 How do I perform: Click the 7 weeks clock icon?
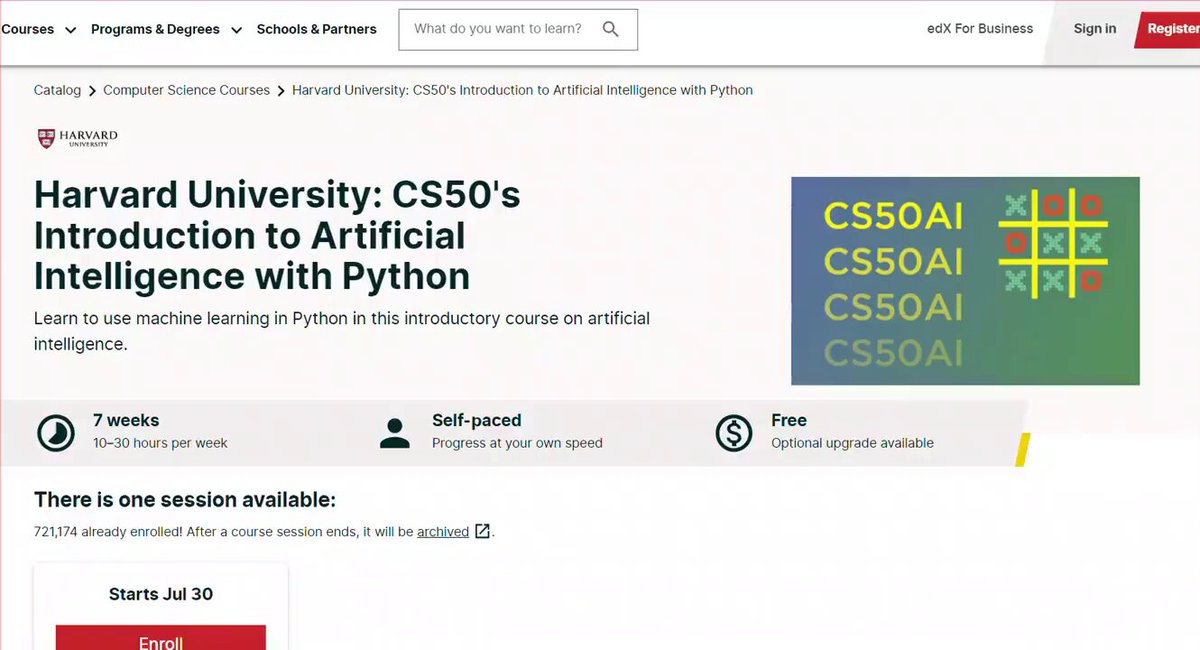pos(55,433)
